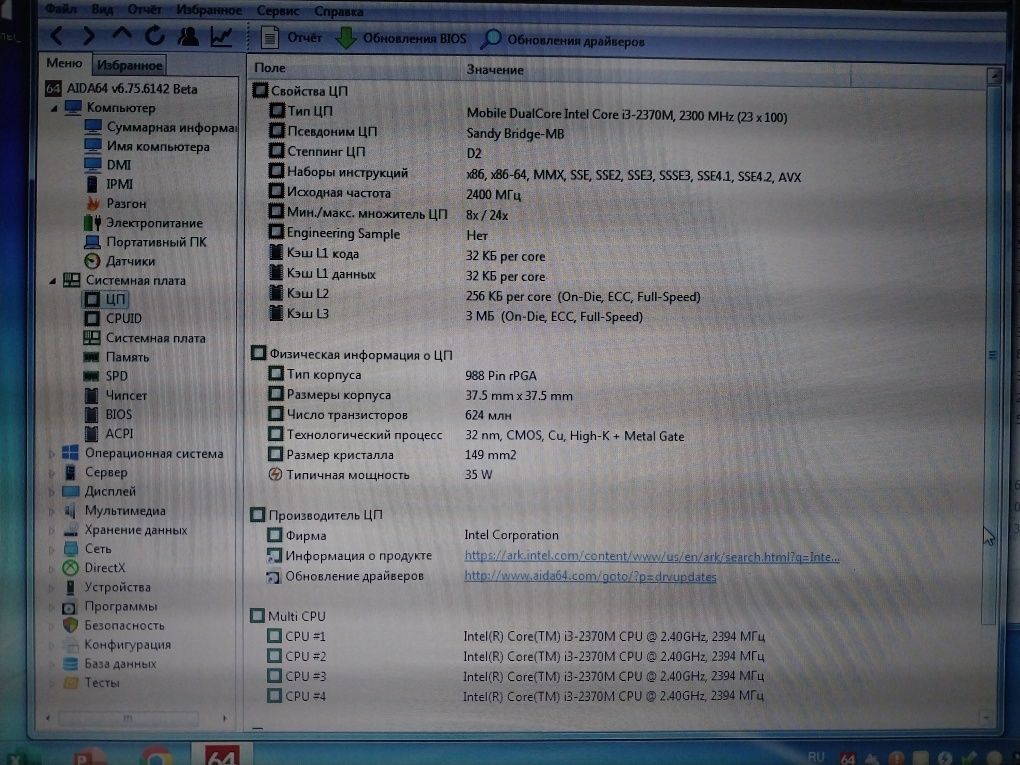Select the ЦП tree item

pos(105,299)
